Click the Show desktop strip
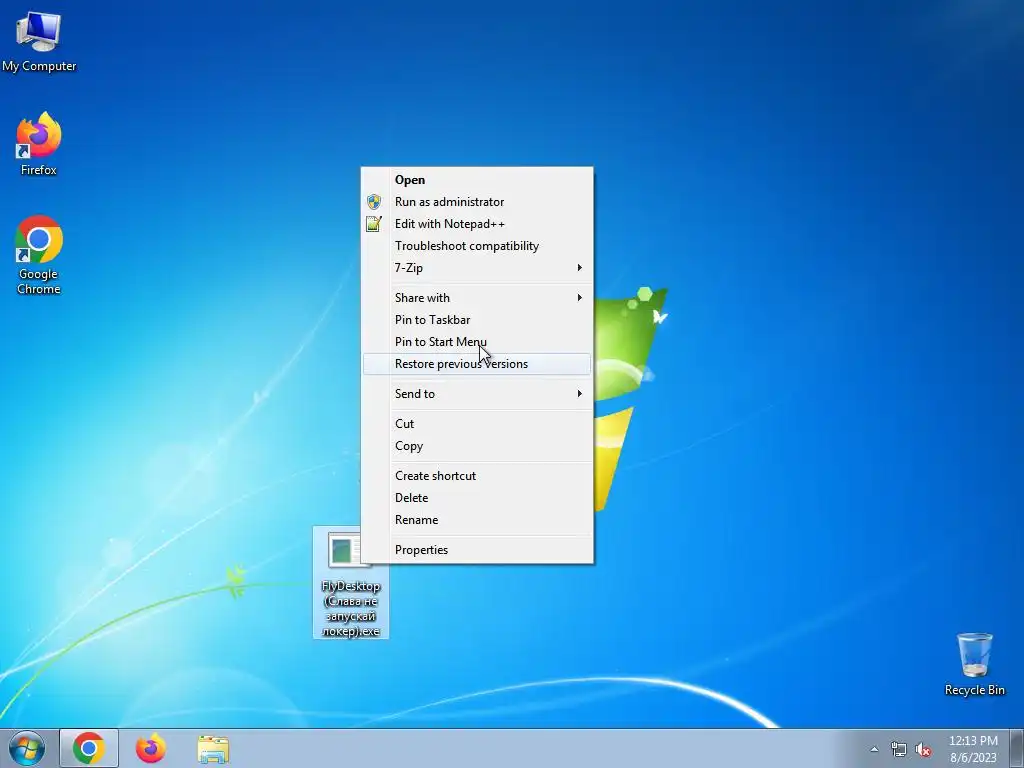The height and width of the screenshot is (768, 1024). click(x=1017, y=748)
